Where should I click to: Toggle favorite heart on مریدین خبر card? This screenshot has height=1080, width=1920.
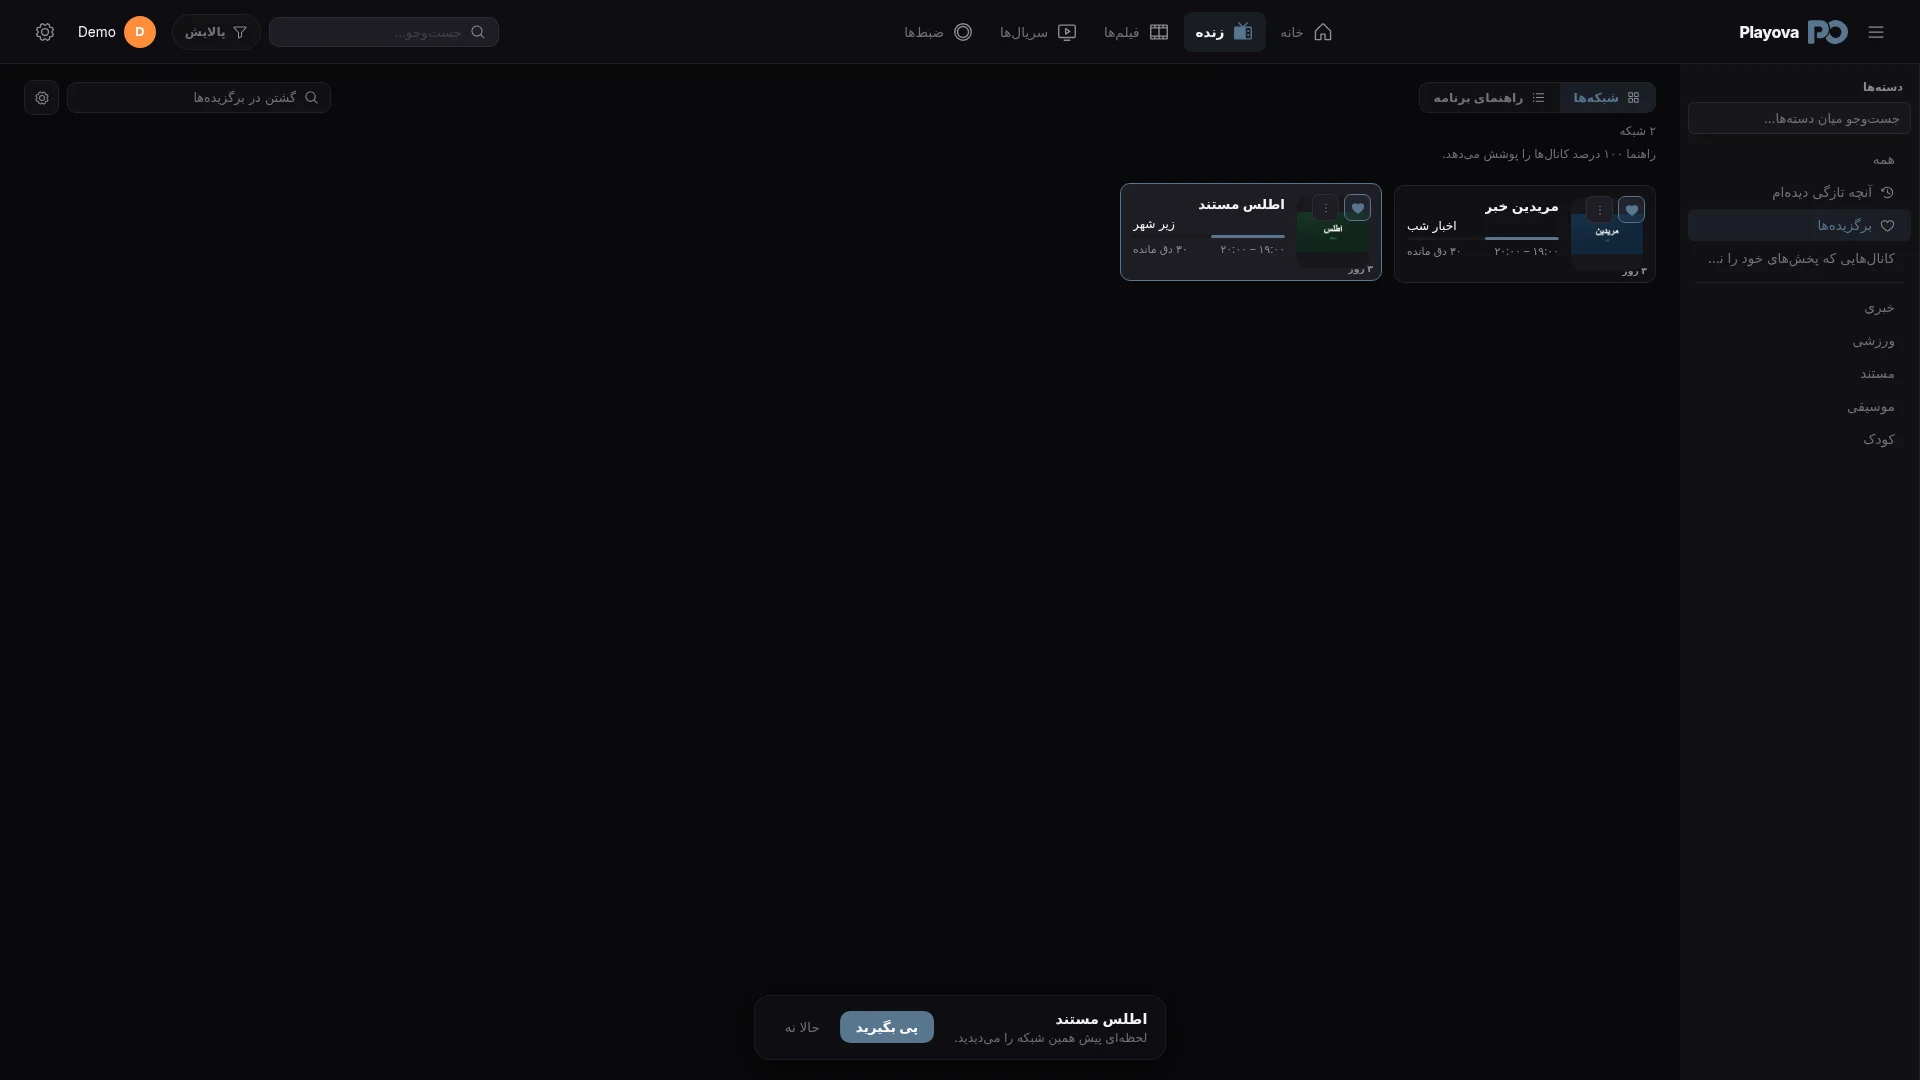click(x=1631, y=210)
